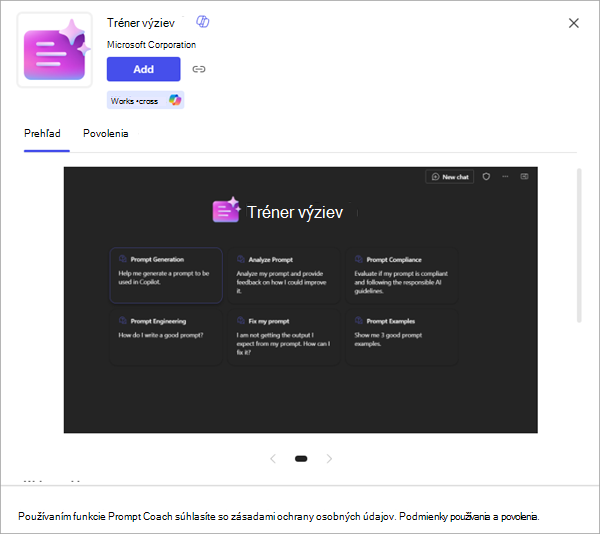
Task: Open the povolenia link in footer
Action: click(x=519, y=517)
